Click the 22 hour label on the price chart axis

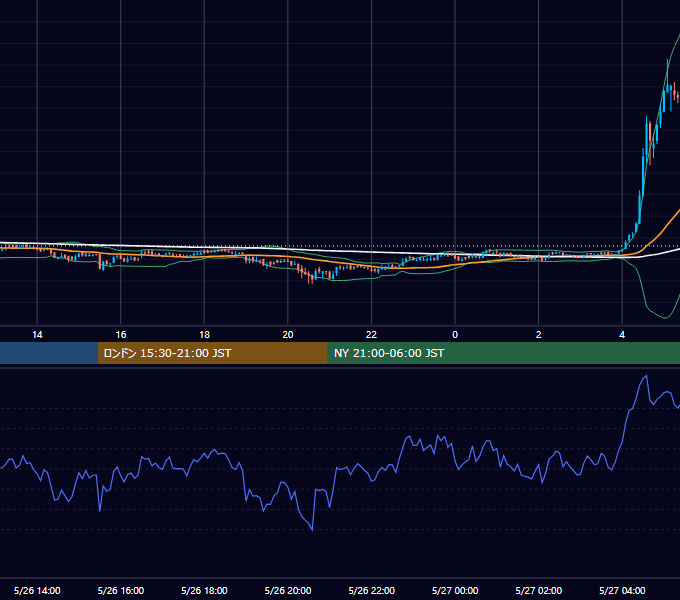371,335
